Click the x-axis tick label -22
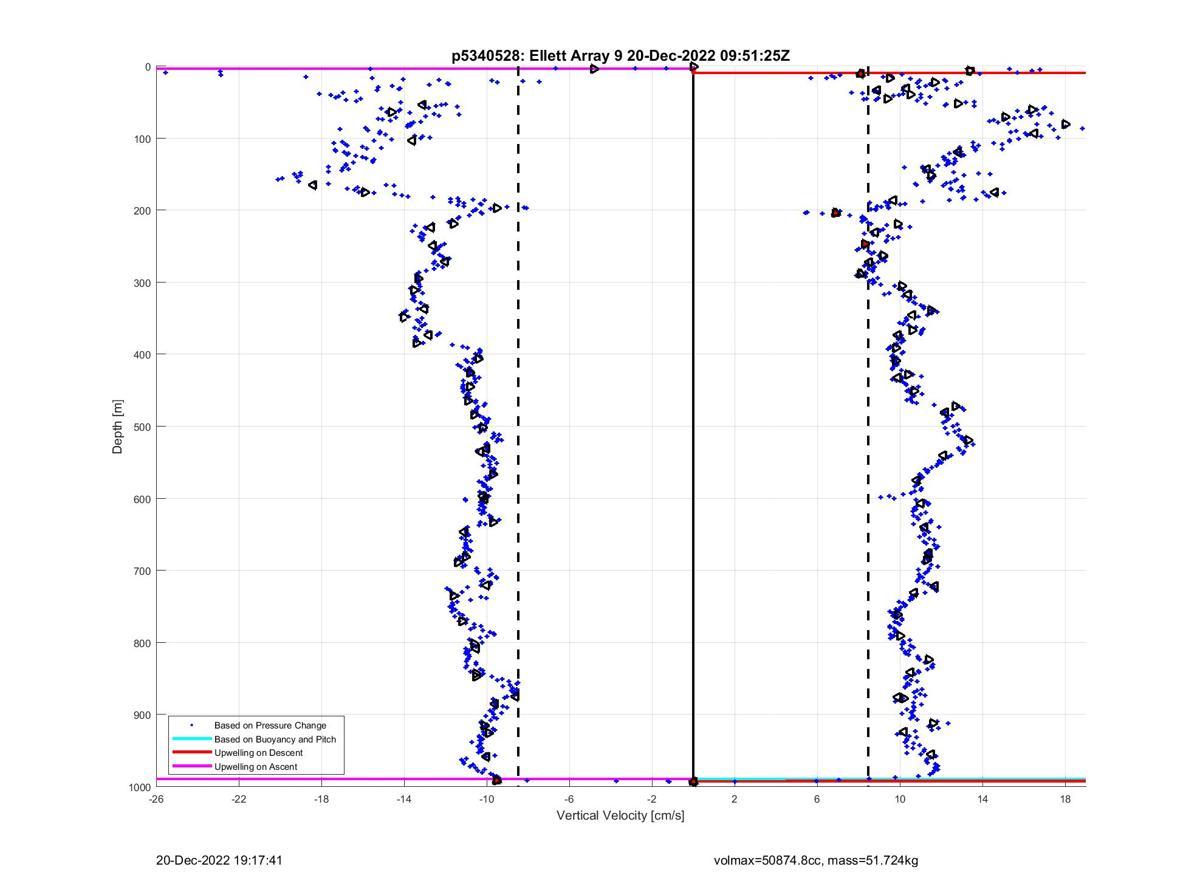The width and height of the screenshot is (1200, 885). 239,799
